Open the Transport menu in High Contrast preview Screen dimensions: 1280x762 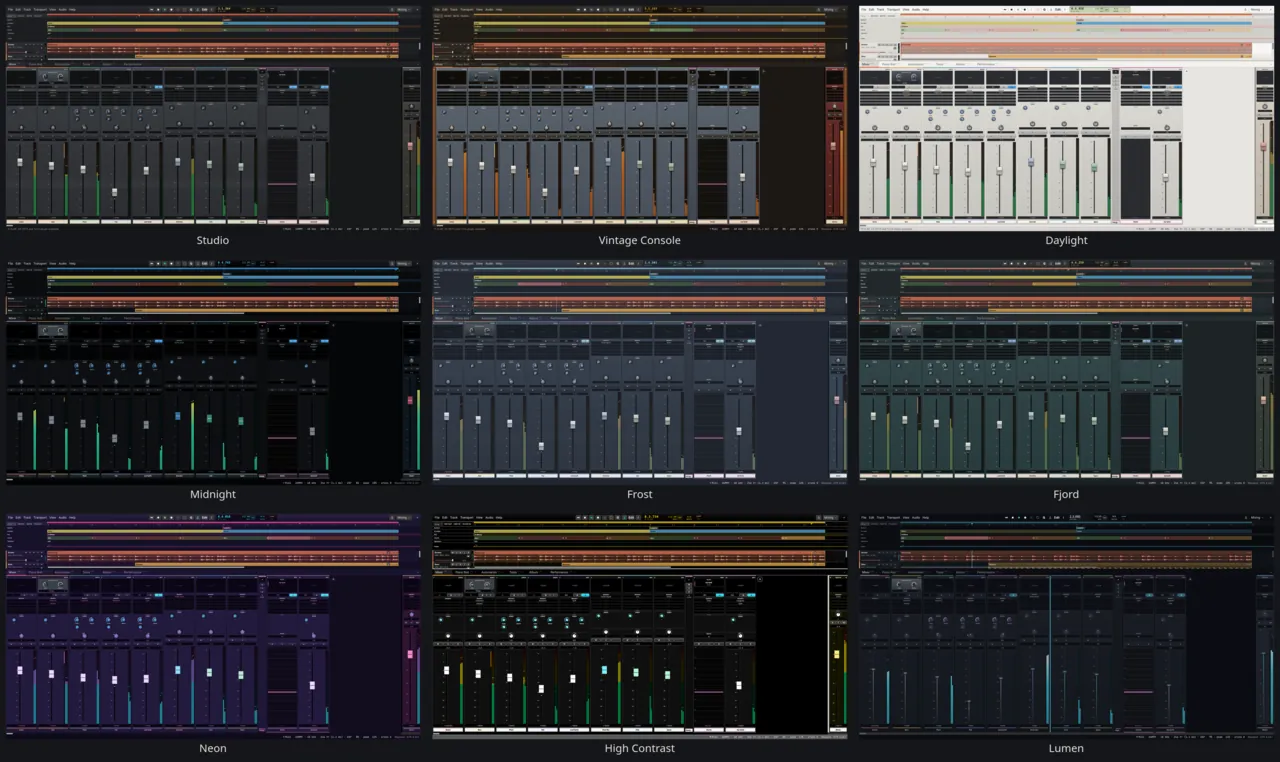tap(467, 518)
